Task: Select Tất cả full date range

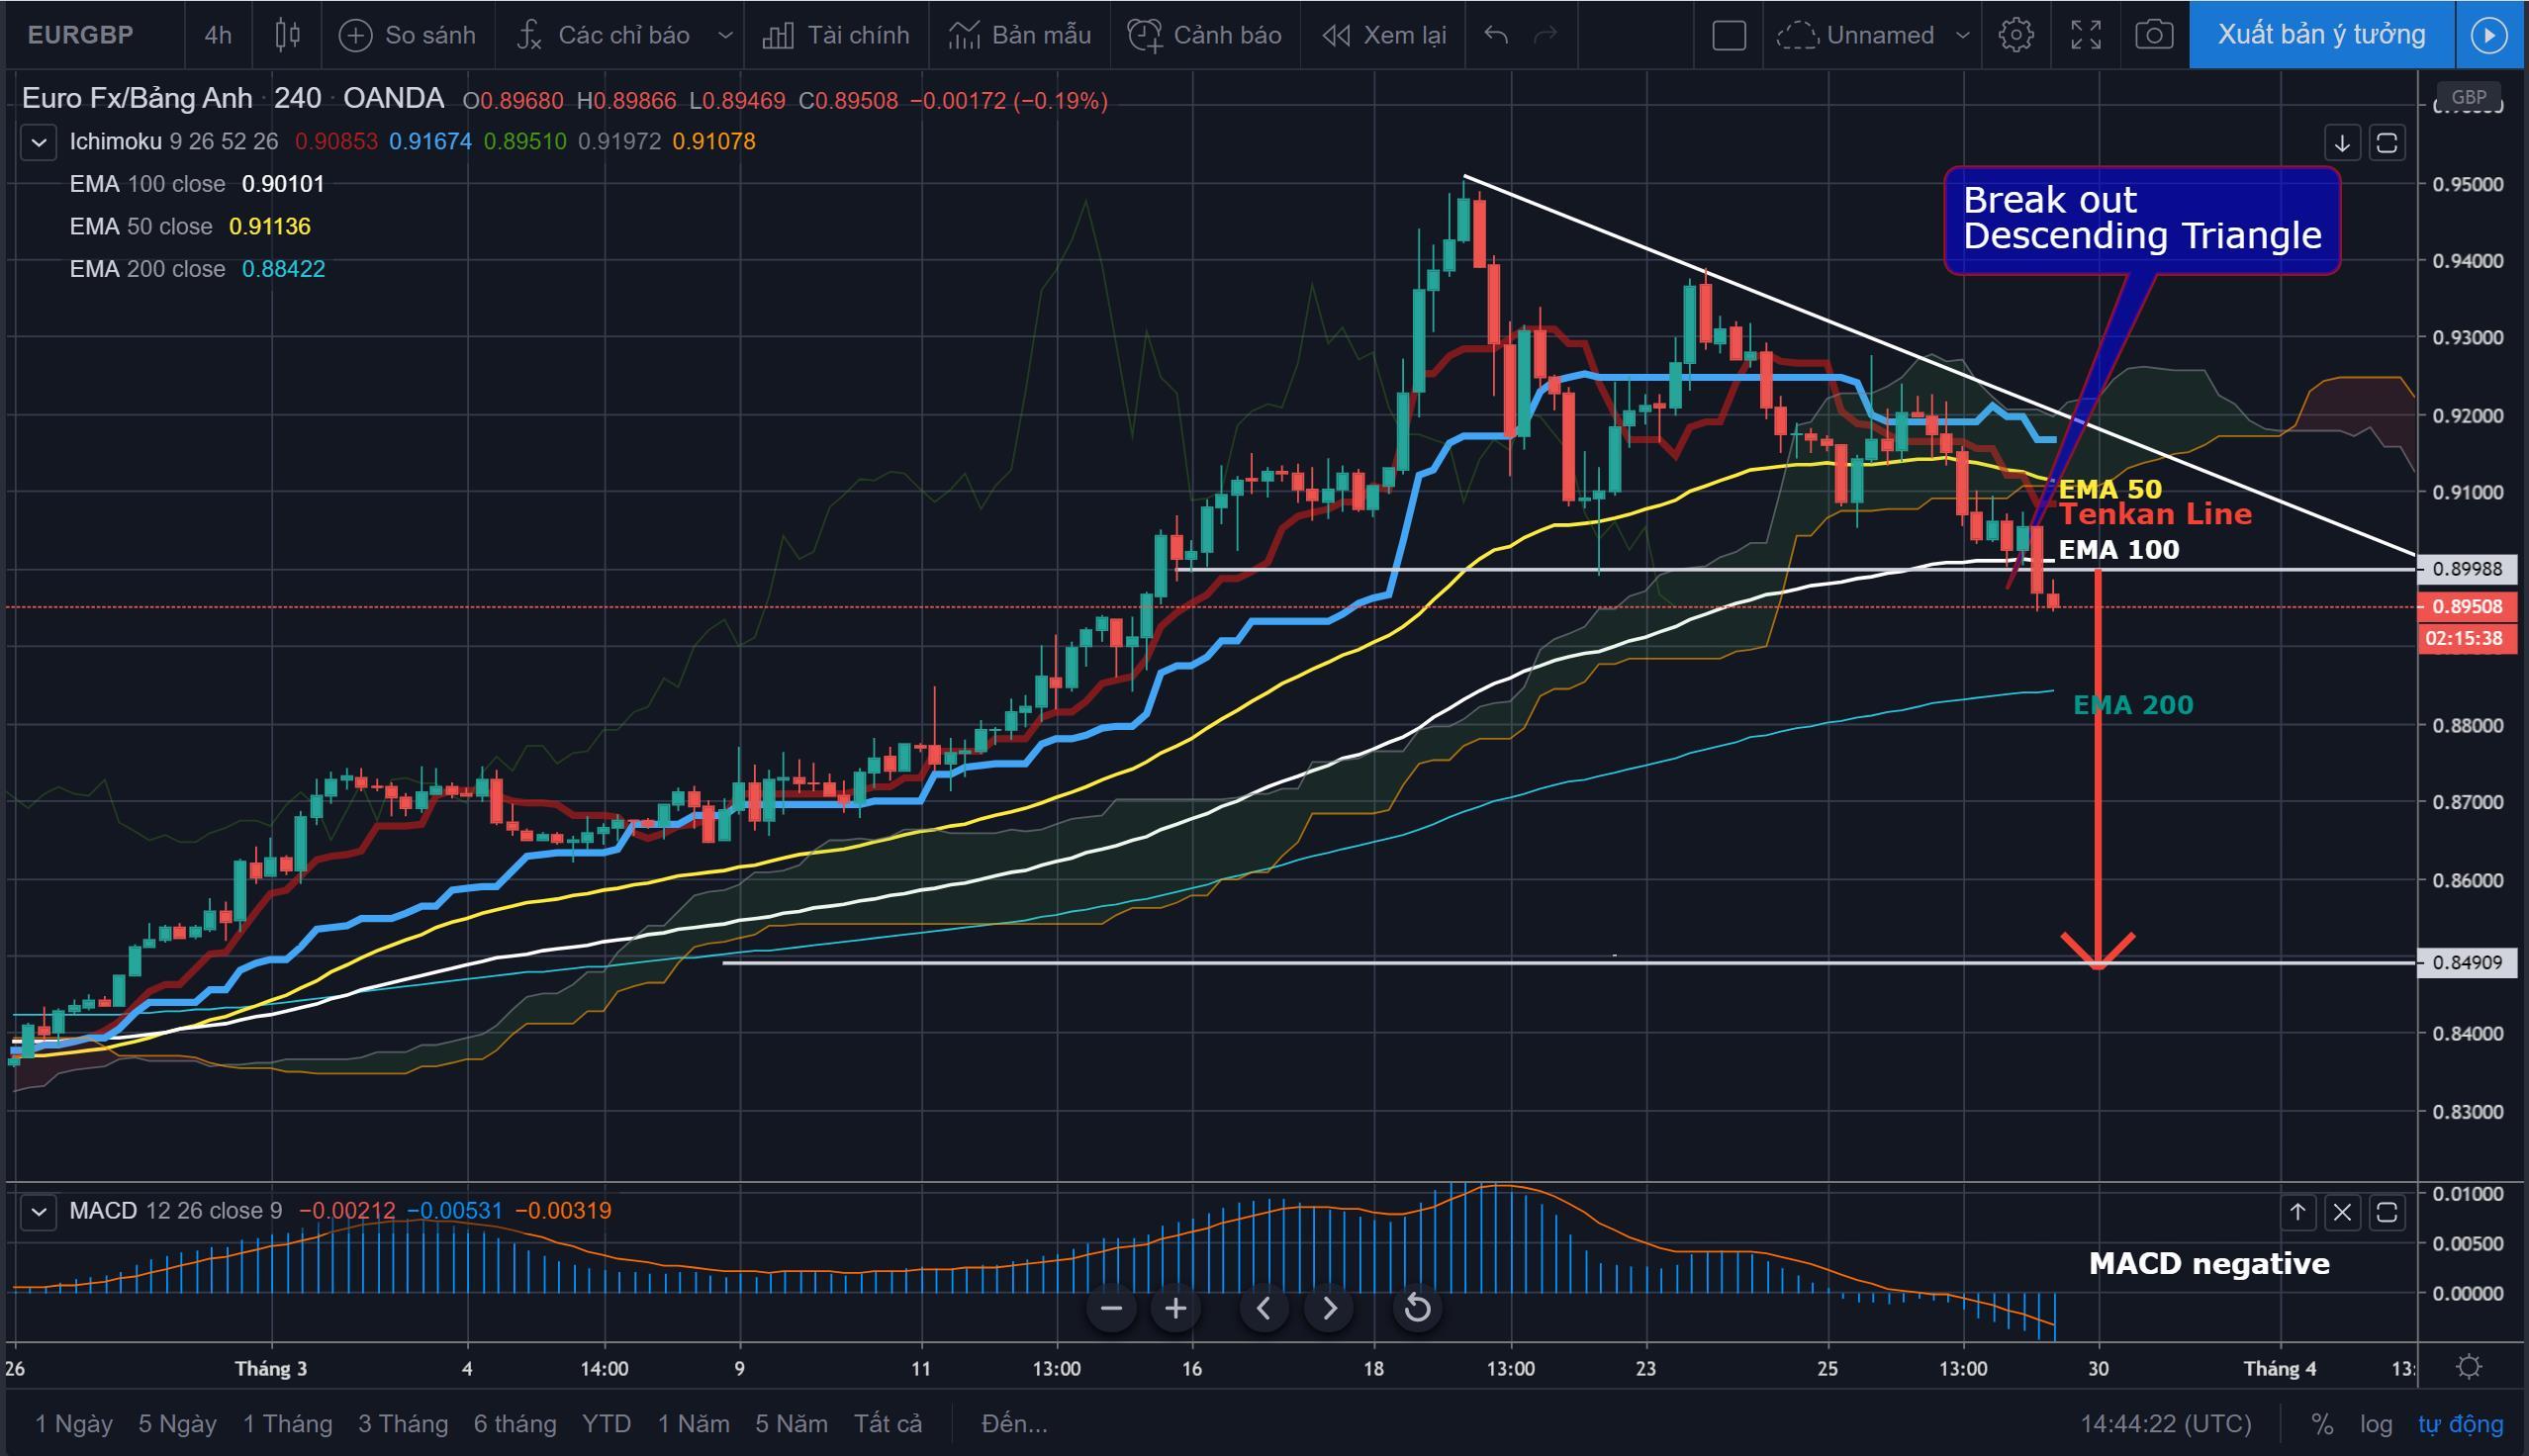Action: (x=888, y=1423)
